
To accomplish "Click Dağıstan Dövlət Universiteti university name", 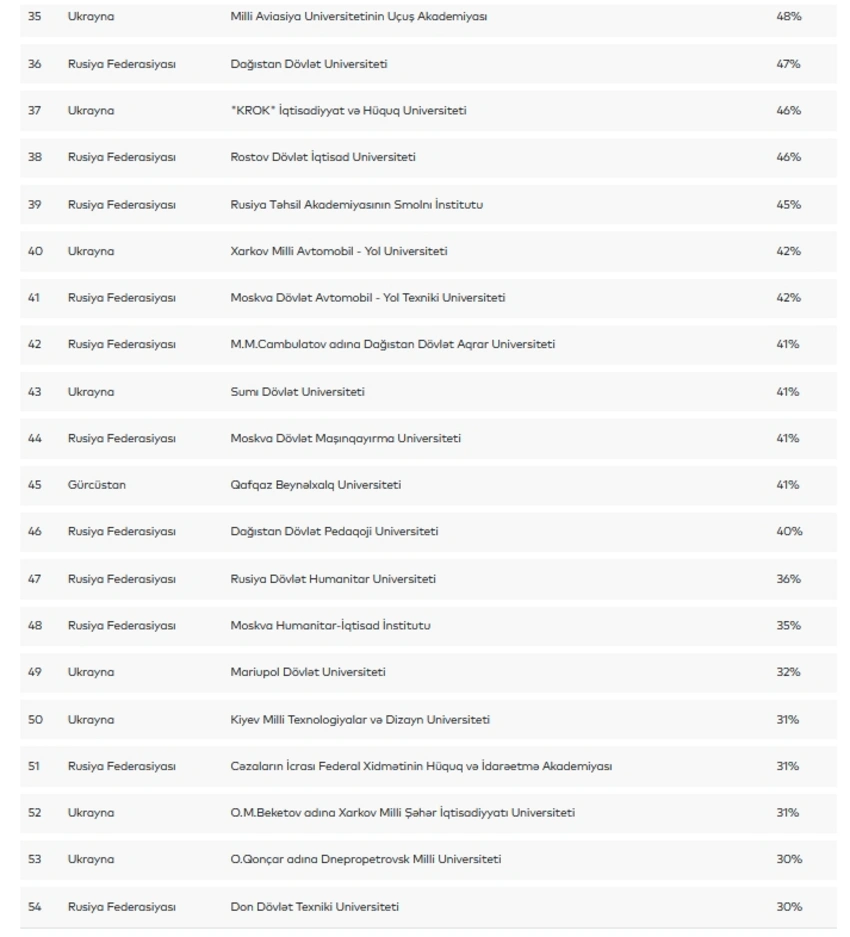I will [x=309, y=64].
